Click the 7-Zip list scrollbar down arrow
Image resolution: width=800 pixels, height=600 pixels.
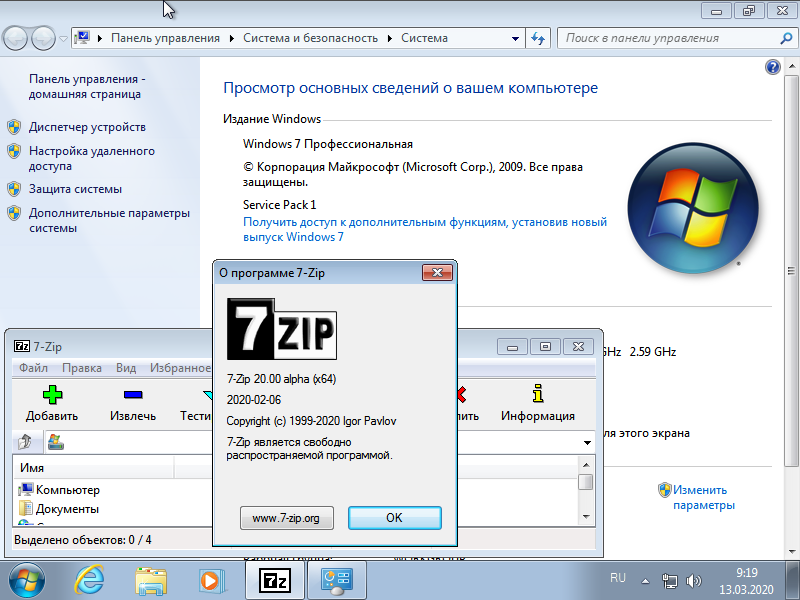coord(586,517)
